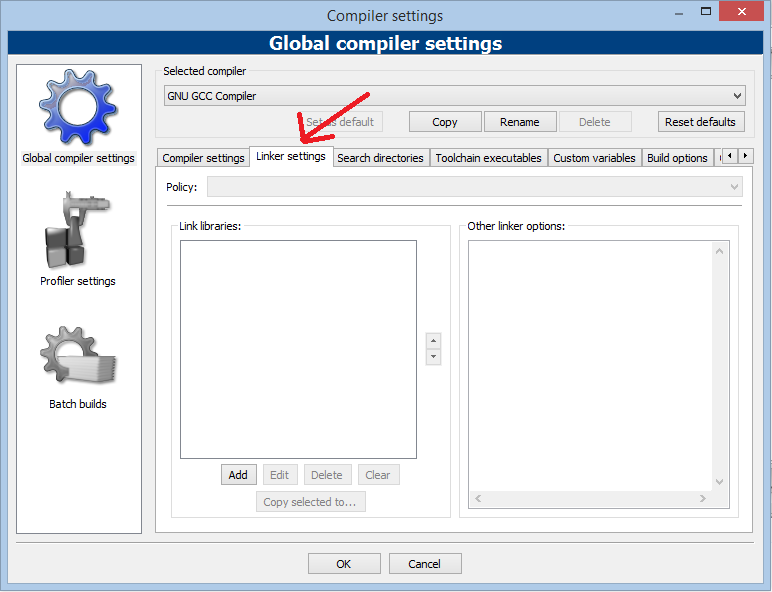
Task: Select the Toolchain executables tab
Action: [x=488, y=158]
